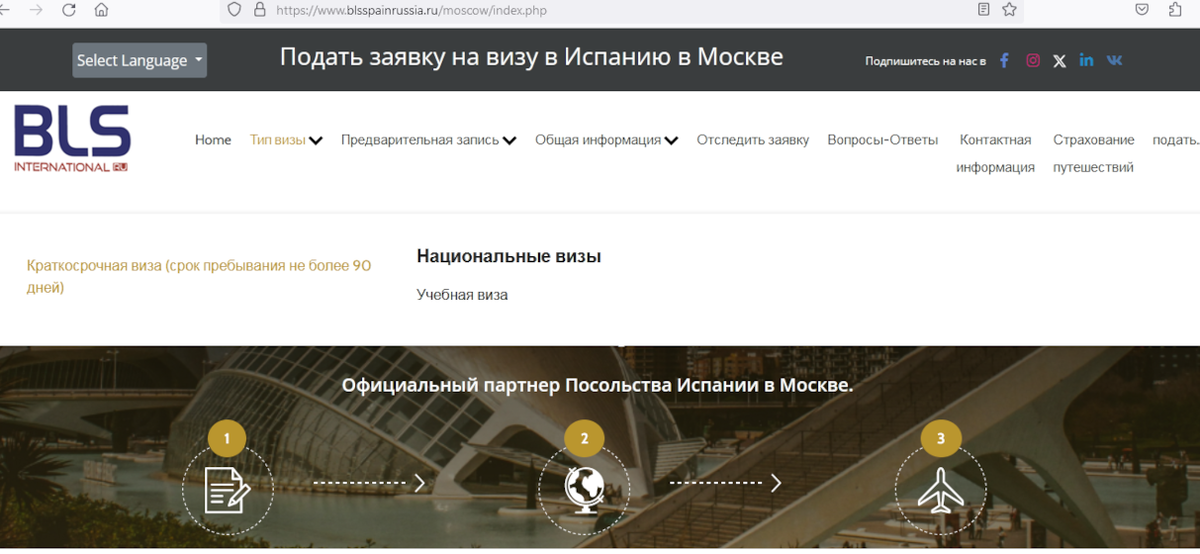Viewport: 1200px width, 554px height.
Task: Reload the page with the refresh icon
Action: [x=69, y=10]
